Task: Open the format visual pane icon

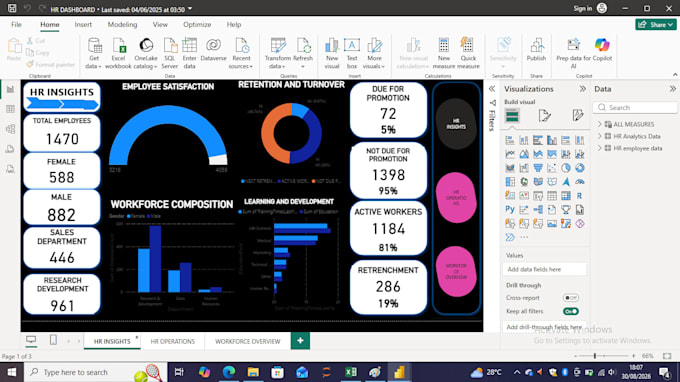Action: 545,115
